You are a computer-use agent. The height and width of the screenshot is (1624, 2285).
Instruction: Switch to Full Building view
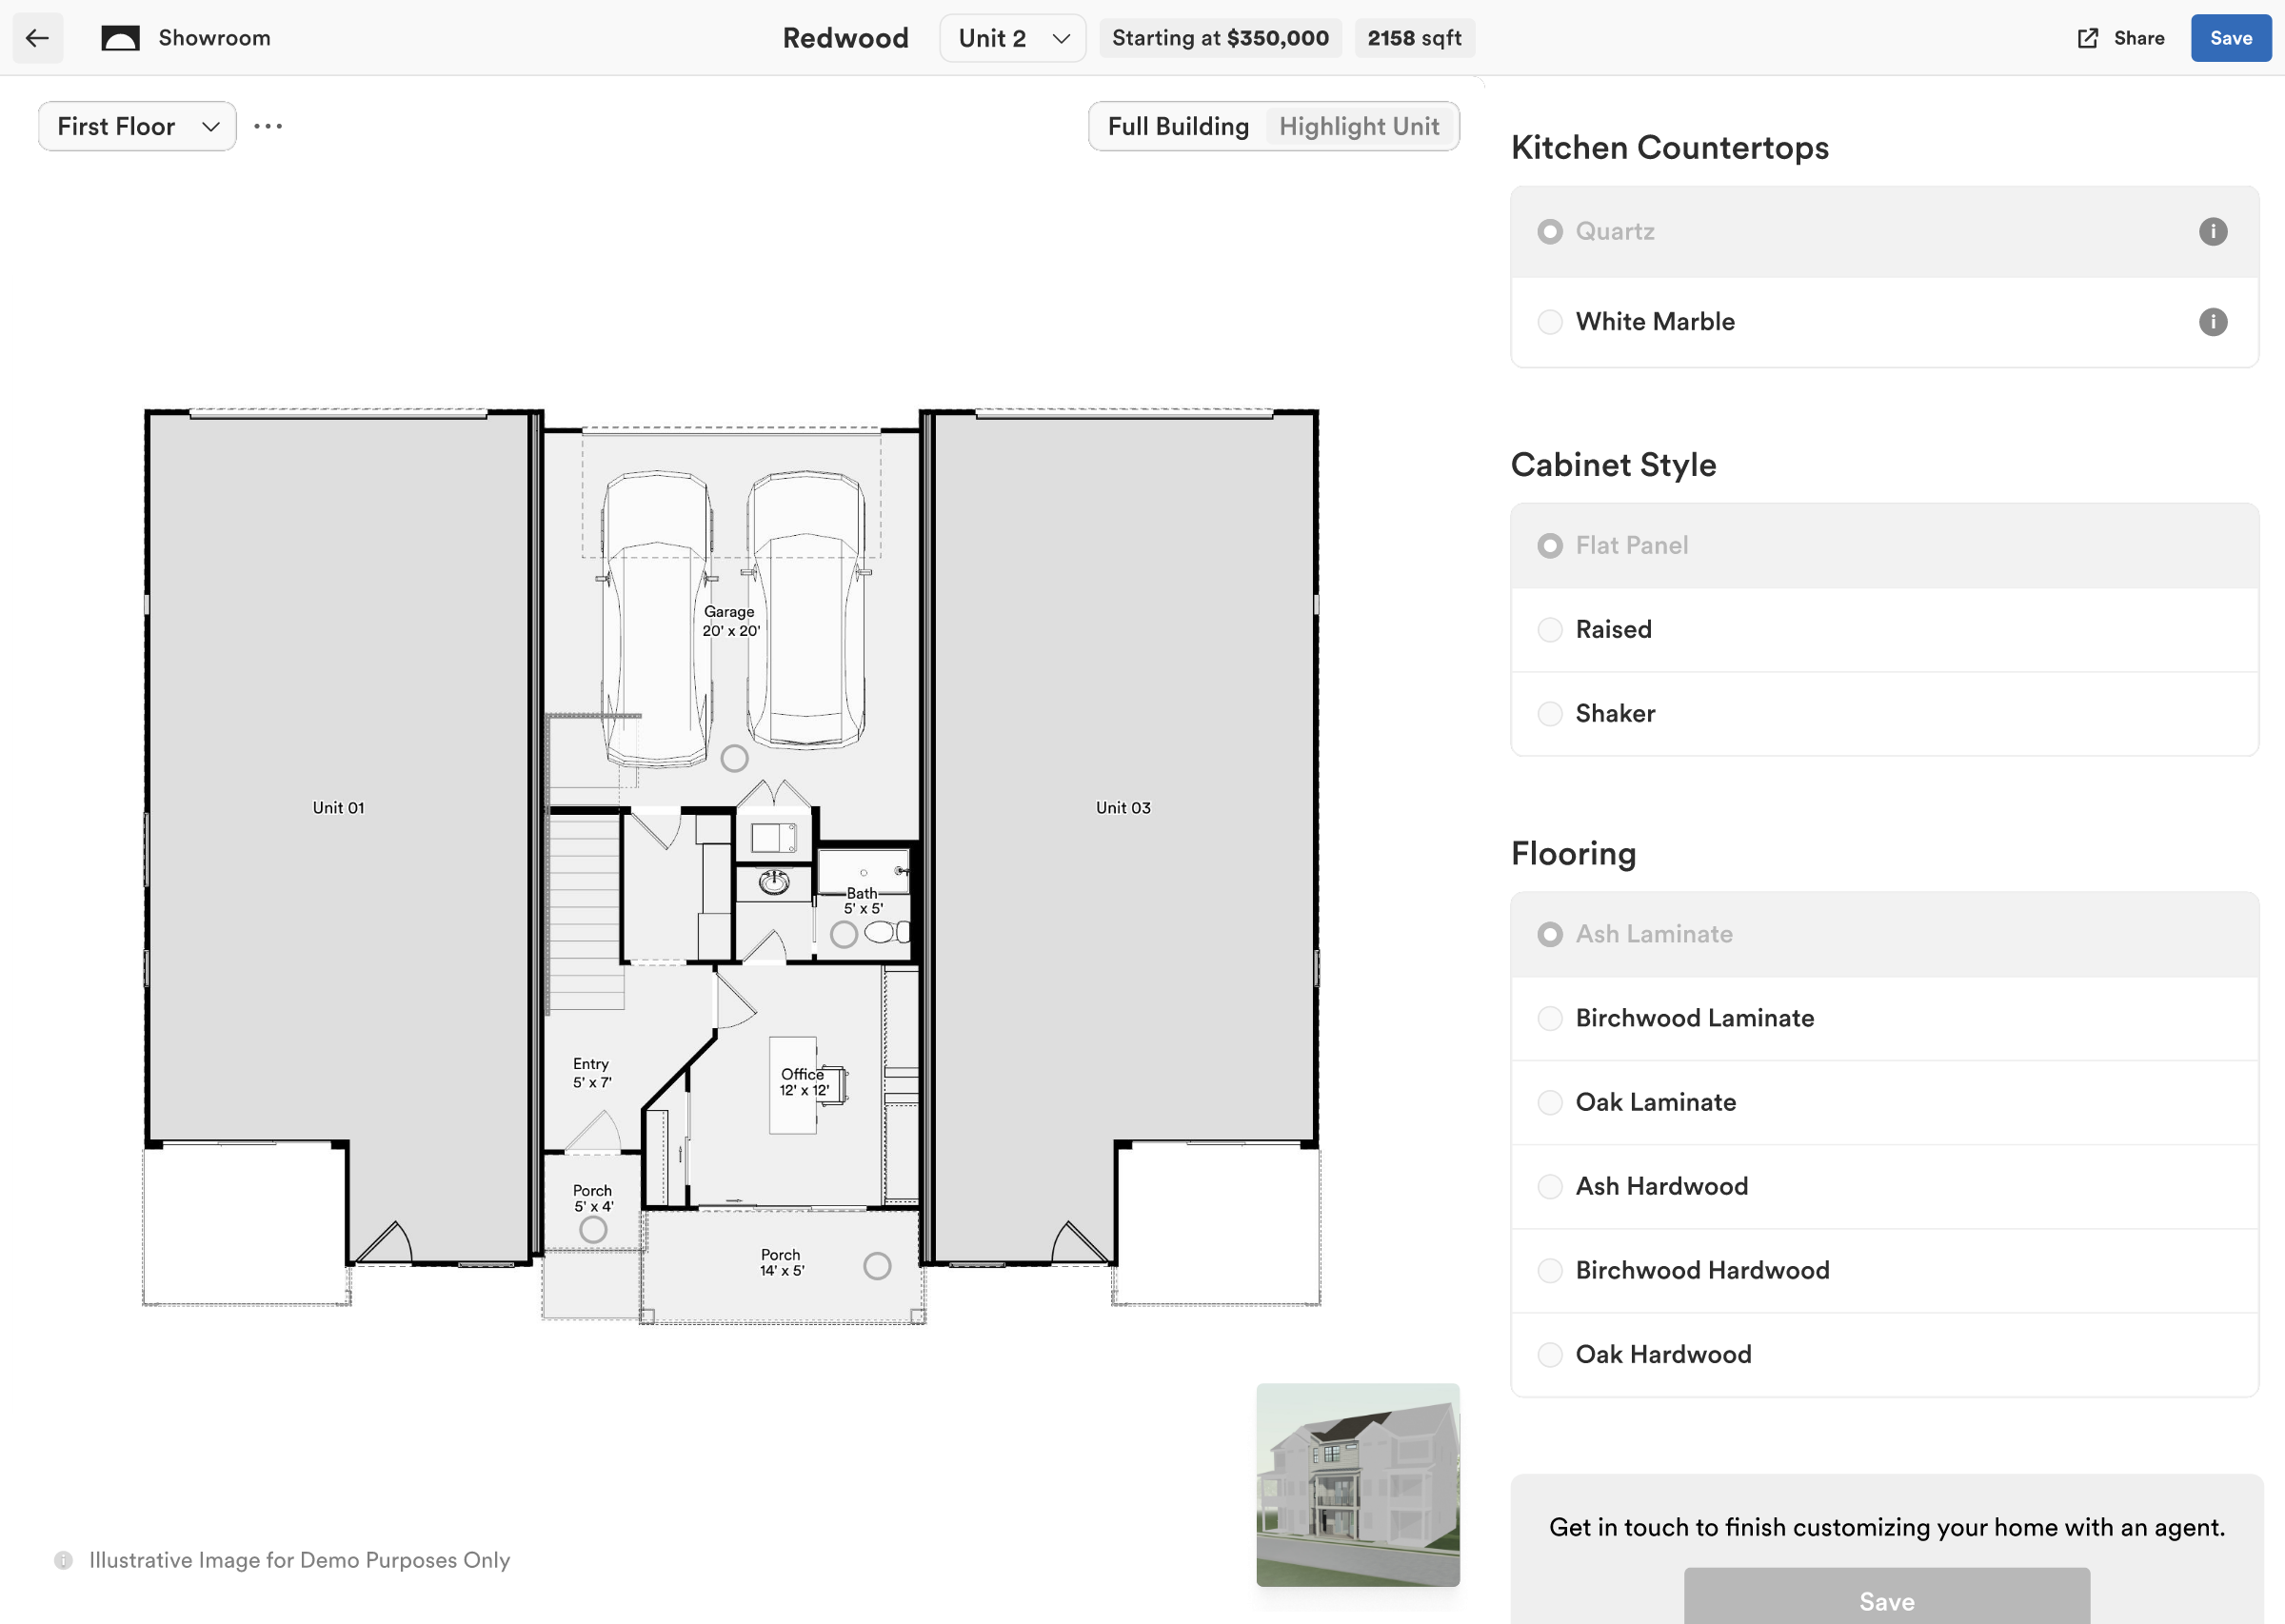point(1176,126)
